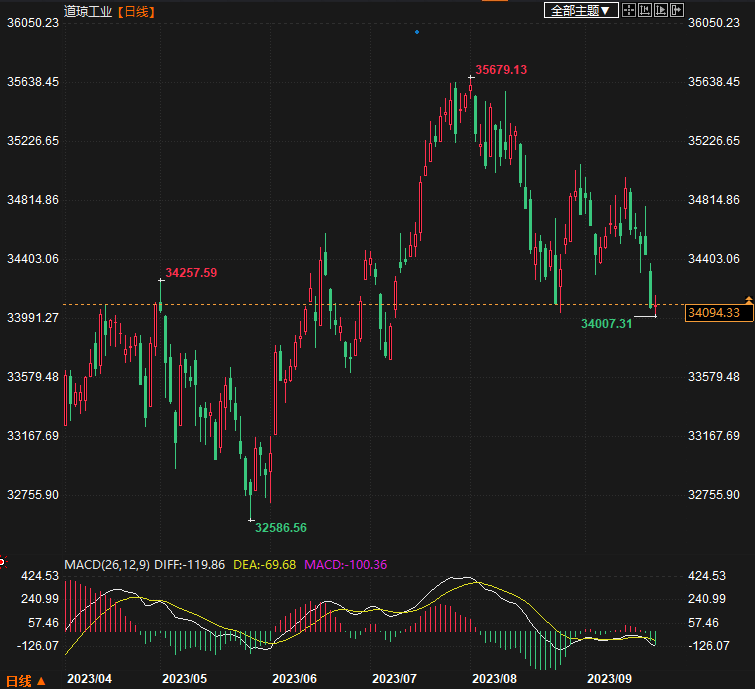
Task: Click the 2023/07 date on time axis
Action: [394, 678]
